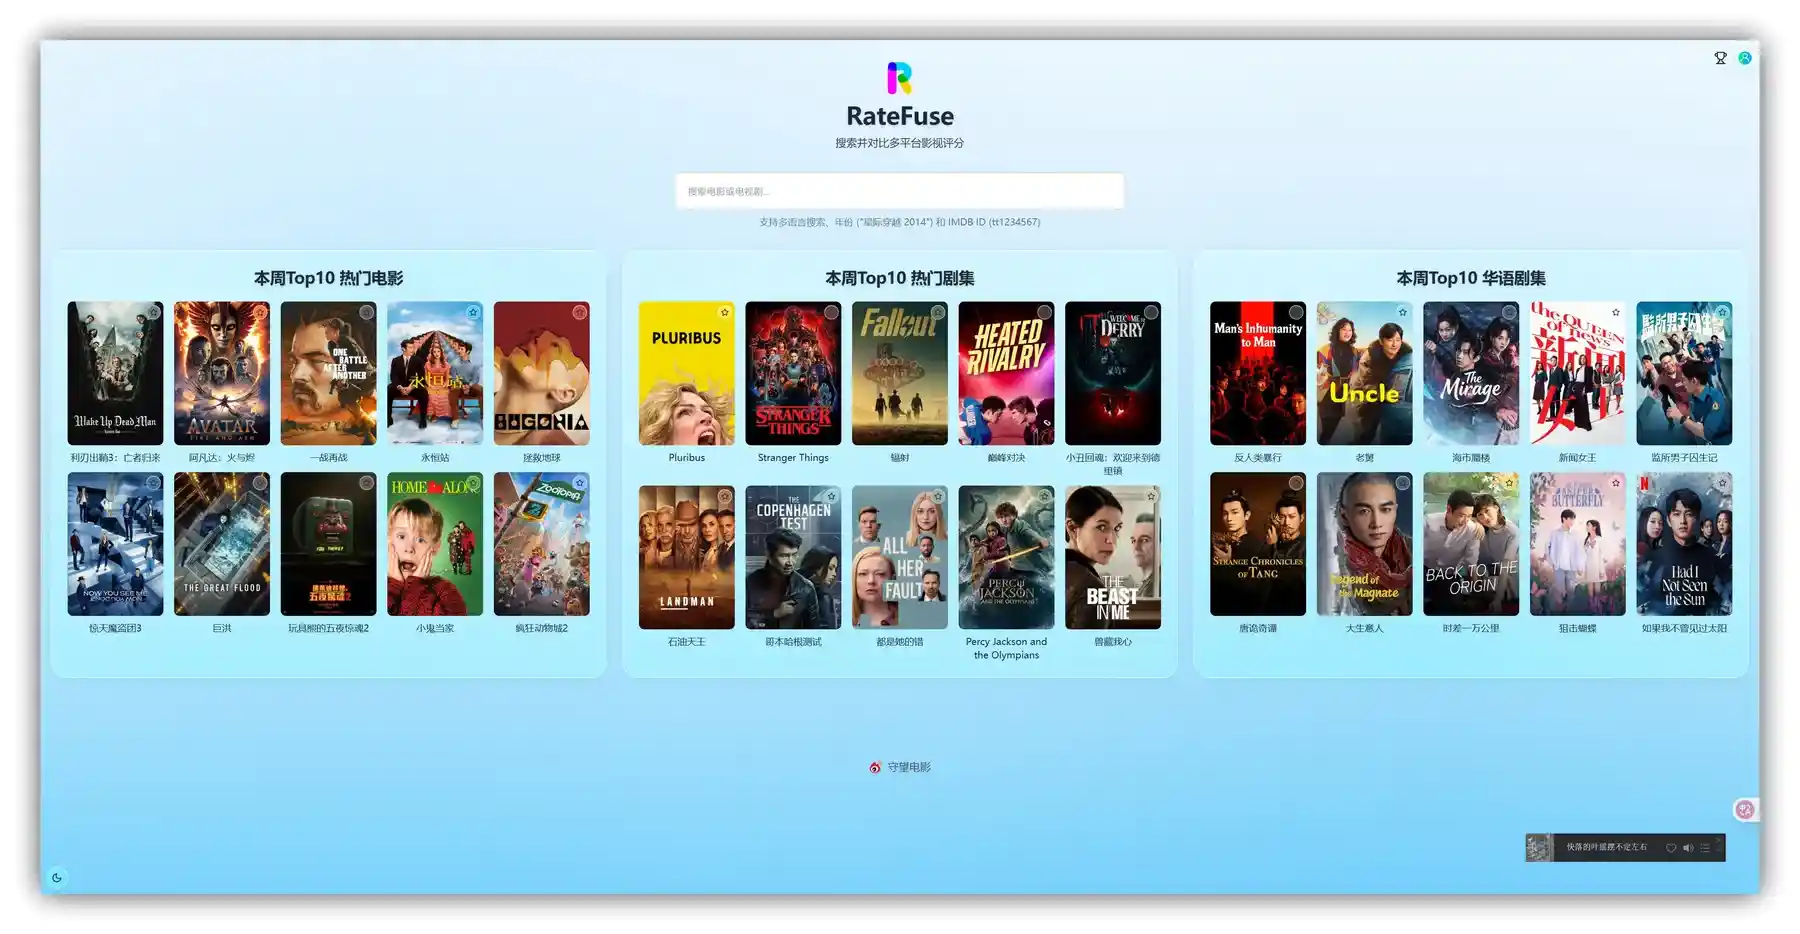
Task: Open the user profile avatar
Action: click(x=1745, y=58)
